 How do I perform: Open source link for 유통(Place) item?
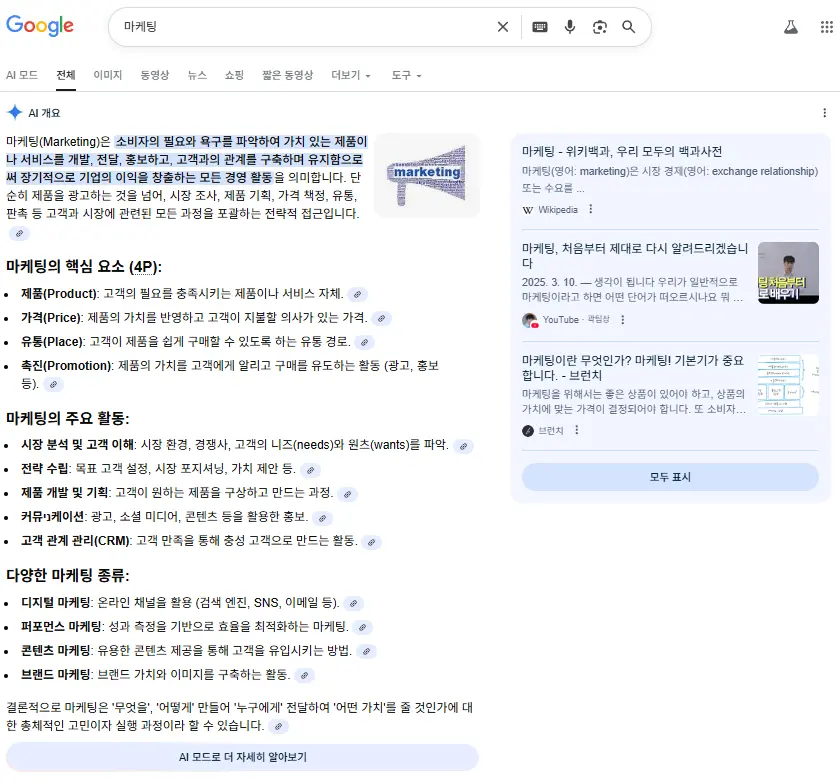point(364,342)
